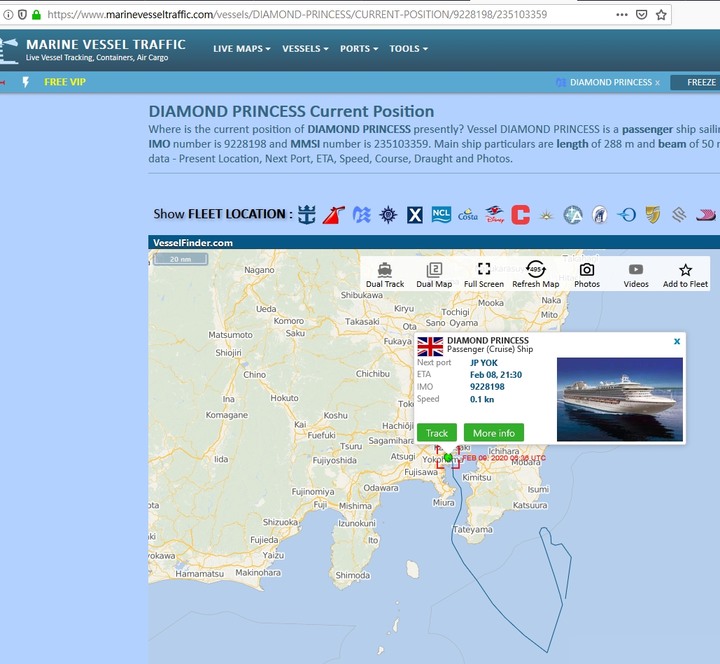Click the green Track button
This screenshot has height=664, width=720.
coord(437,433)
